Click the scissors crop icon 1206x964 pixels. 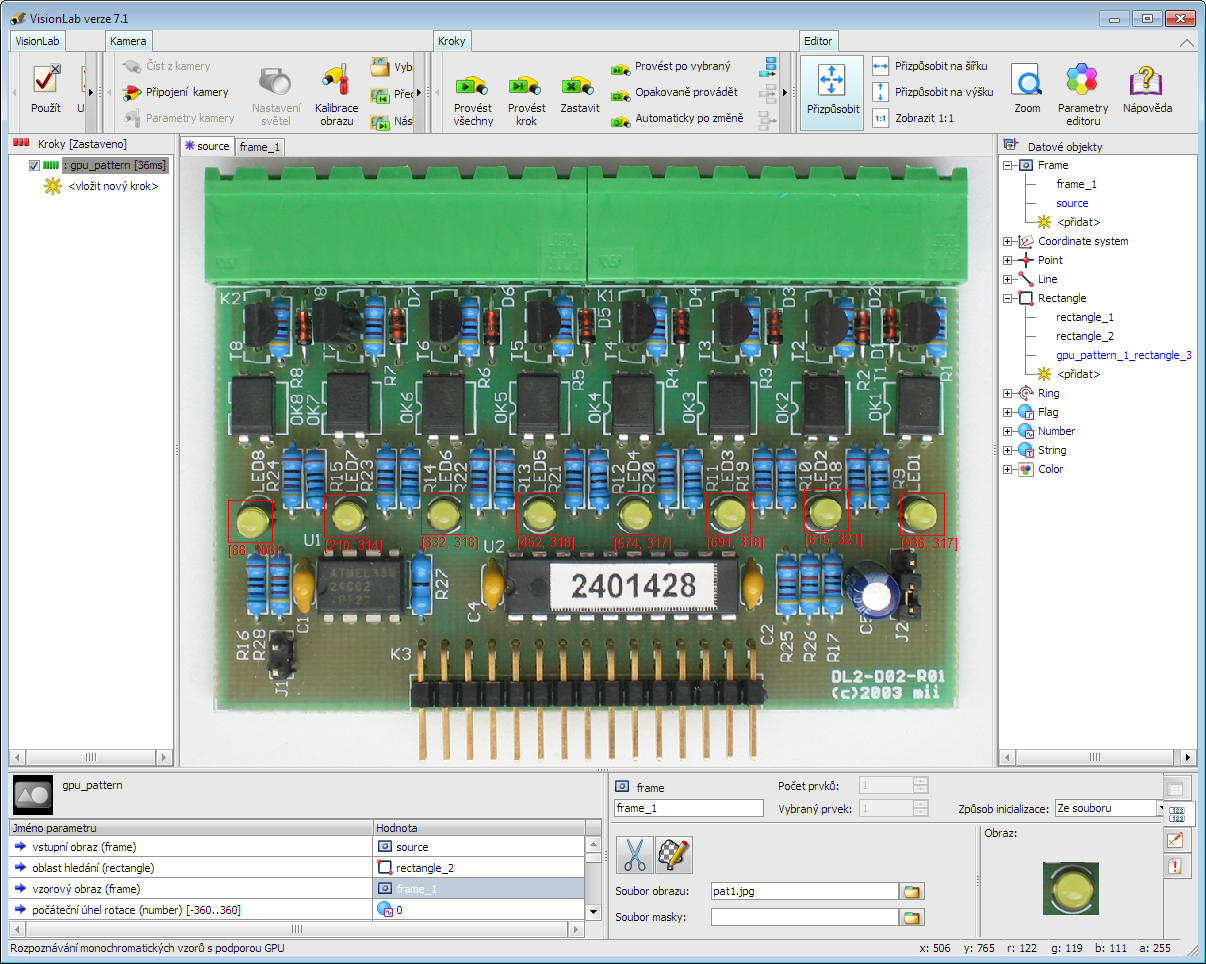coord(634,854)
